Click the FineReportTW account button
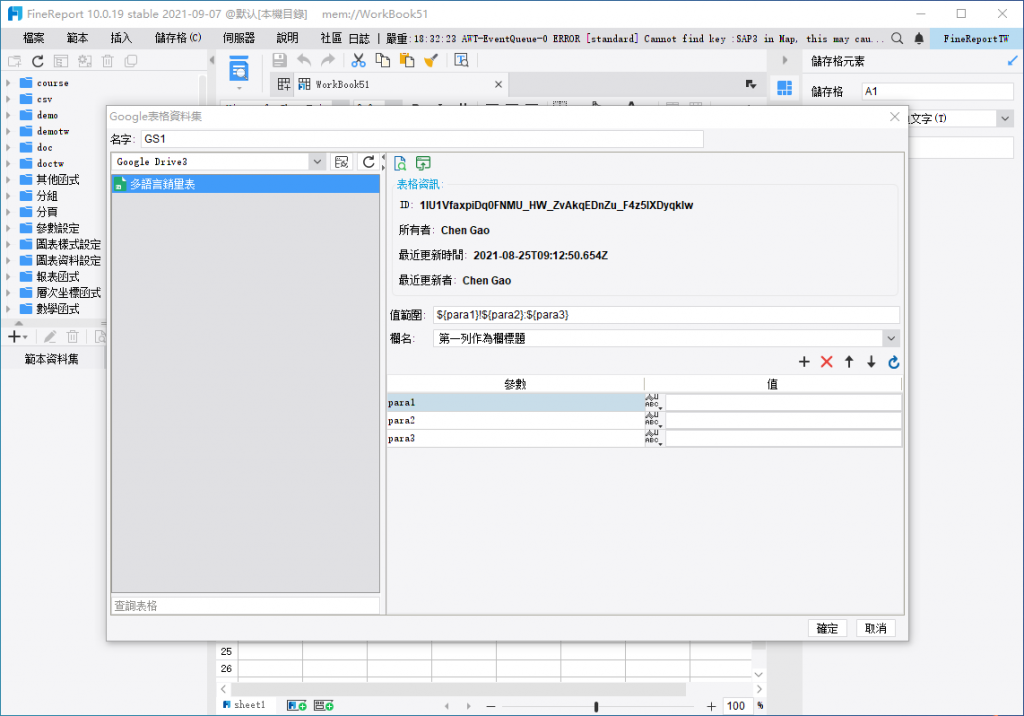Viewport: 1024px width, 716px height. point(976,39)
